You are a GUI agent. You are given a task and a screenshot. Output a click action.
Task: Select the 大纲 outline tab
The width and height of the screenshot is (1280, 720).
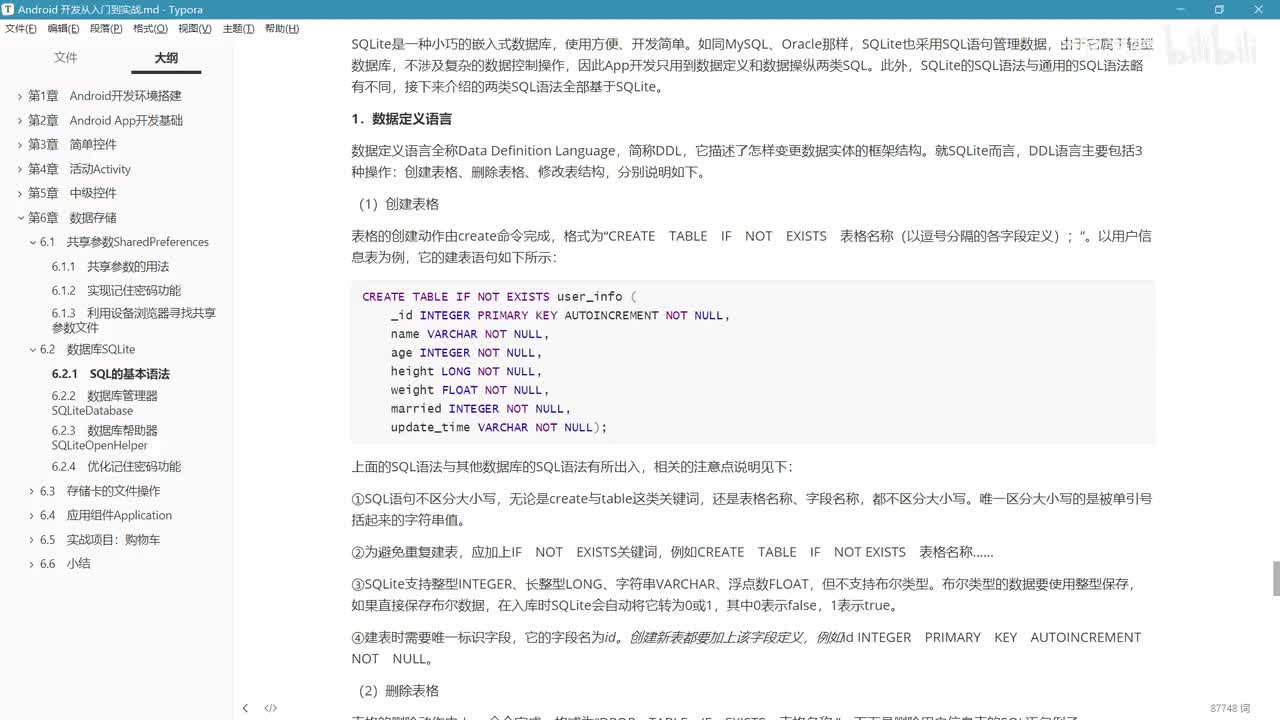(x=166, y=58)
